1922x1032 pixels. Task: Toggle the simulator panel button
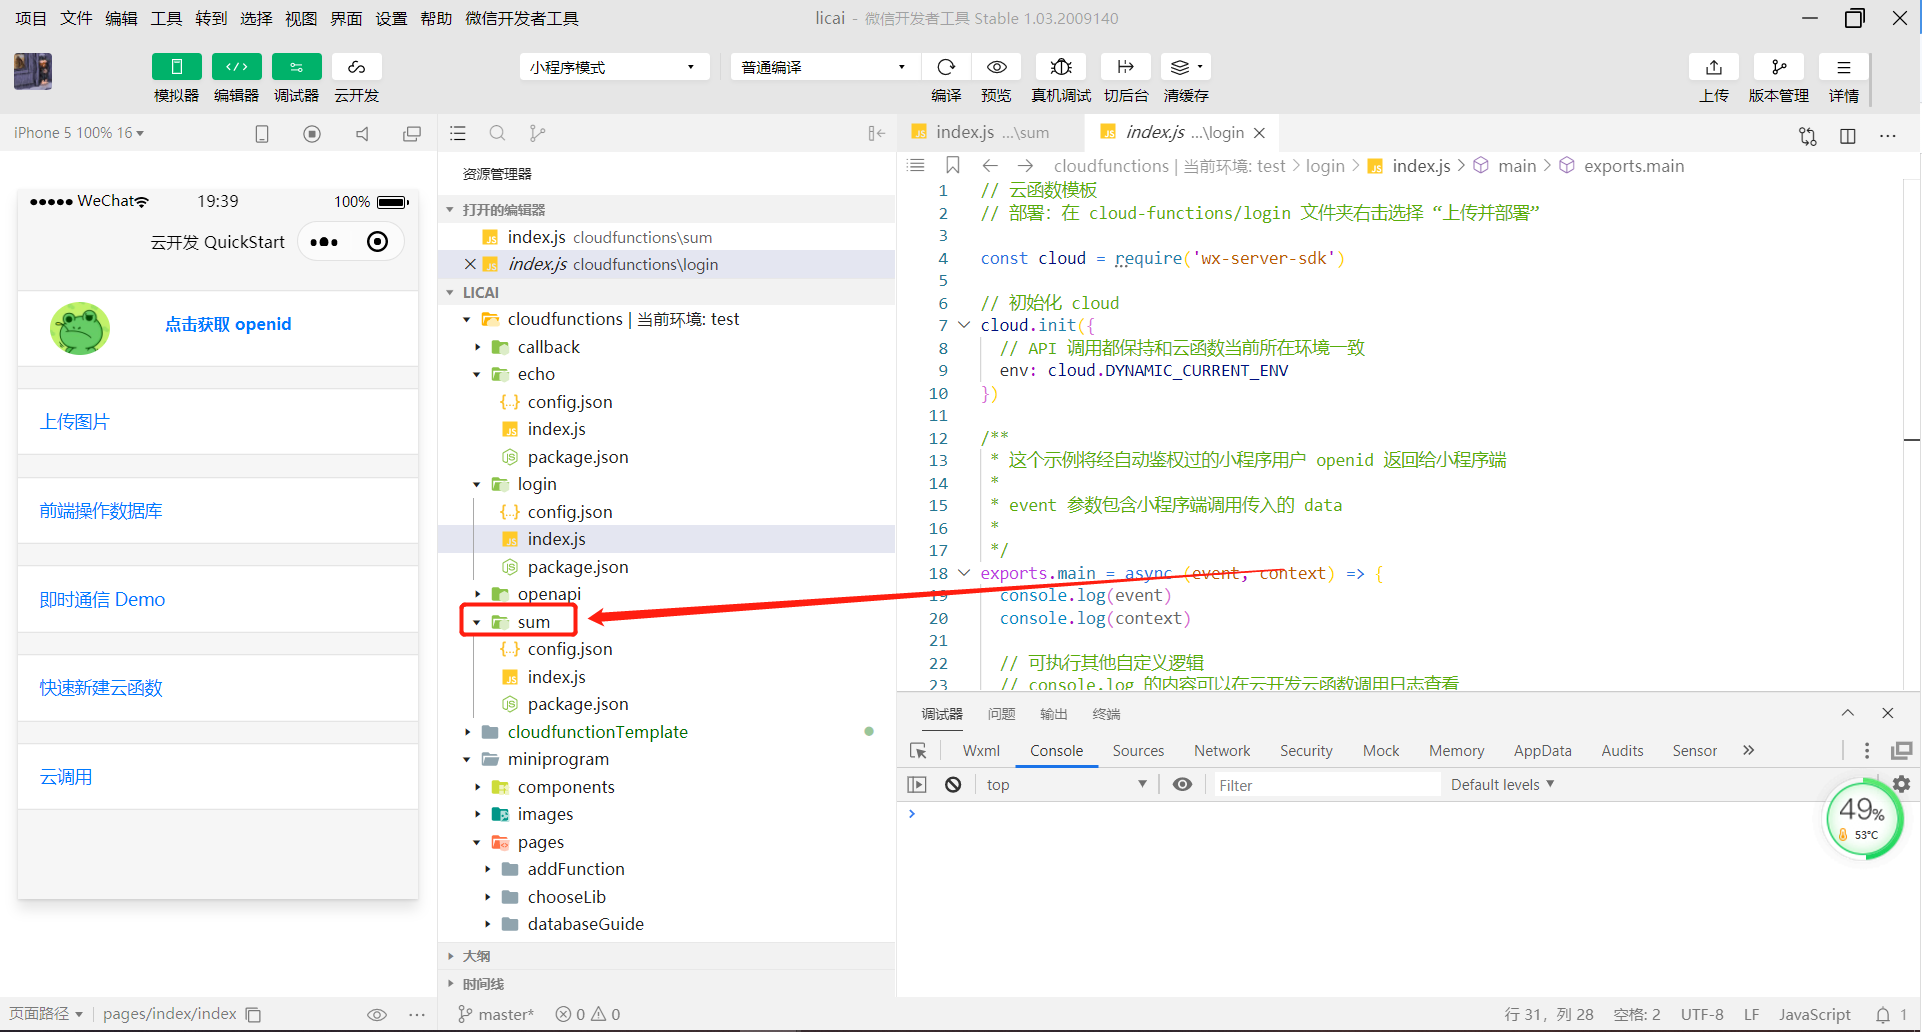point(176,67)
